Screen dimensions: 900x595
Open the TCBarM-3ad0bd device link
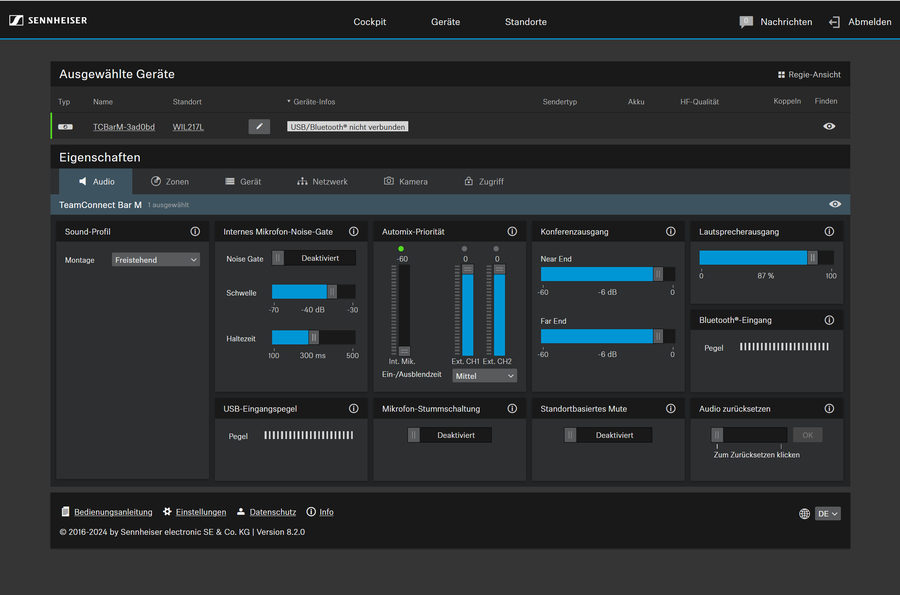124,127
